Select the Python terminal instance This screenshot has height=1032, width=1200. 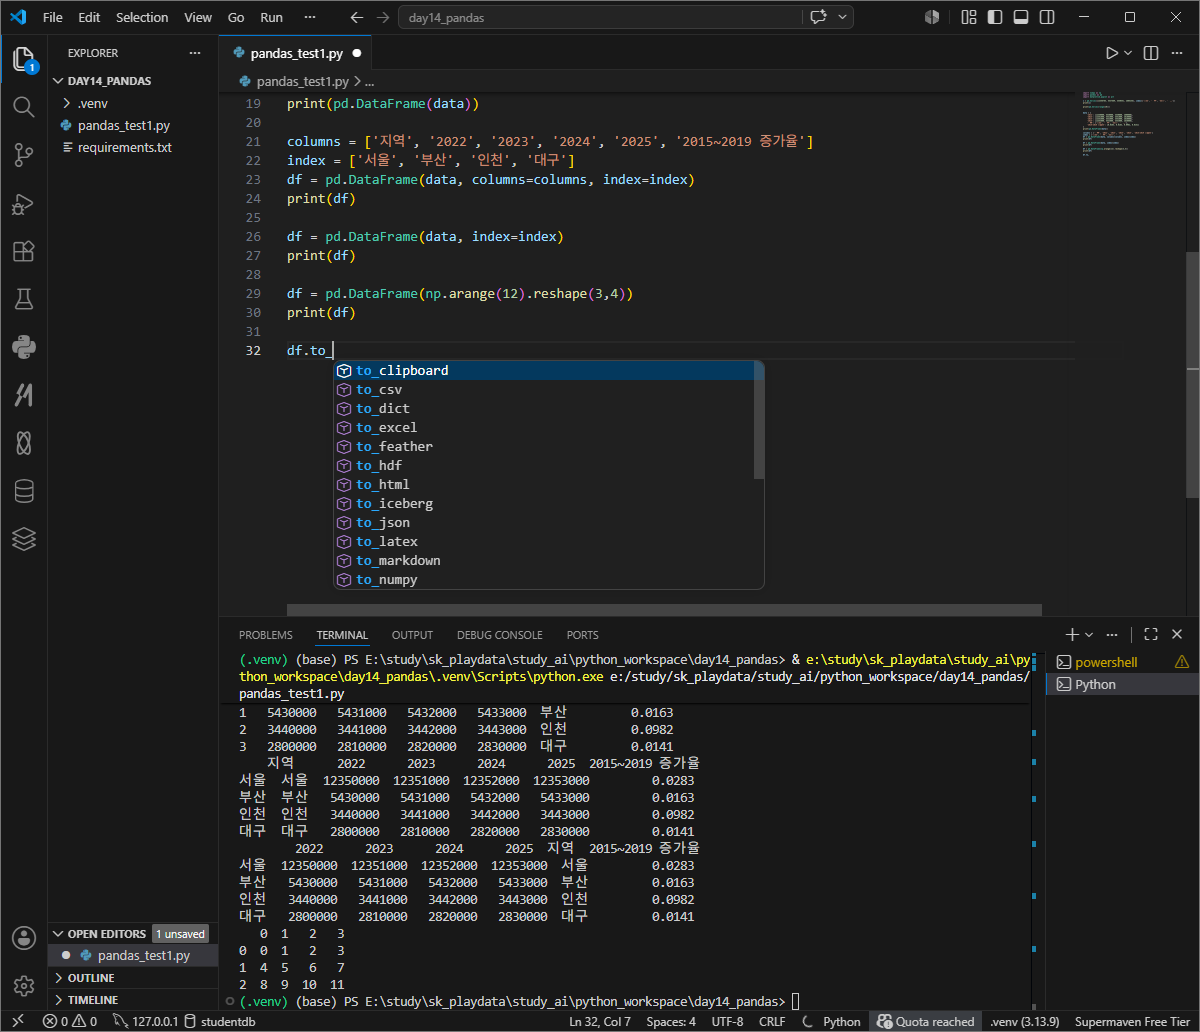coord(1120,685)
